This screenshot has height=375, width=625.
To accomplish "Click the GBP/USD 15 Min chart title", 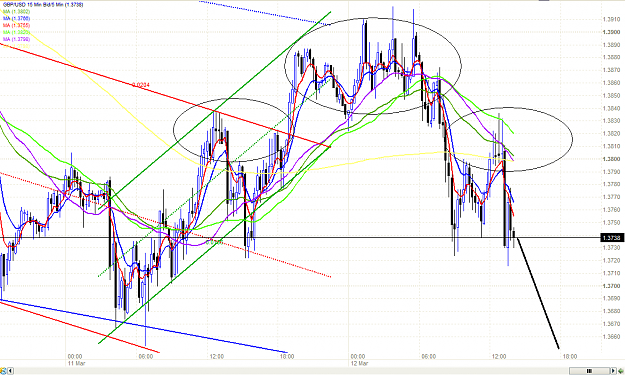I will coord(43,5).
